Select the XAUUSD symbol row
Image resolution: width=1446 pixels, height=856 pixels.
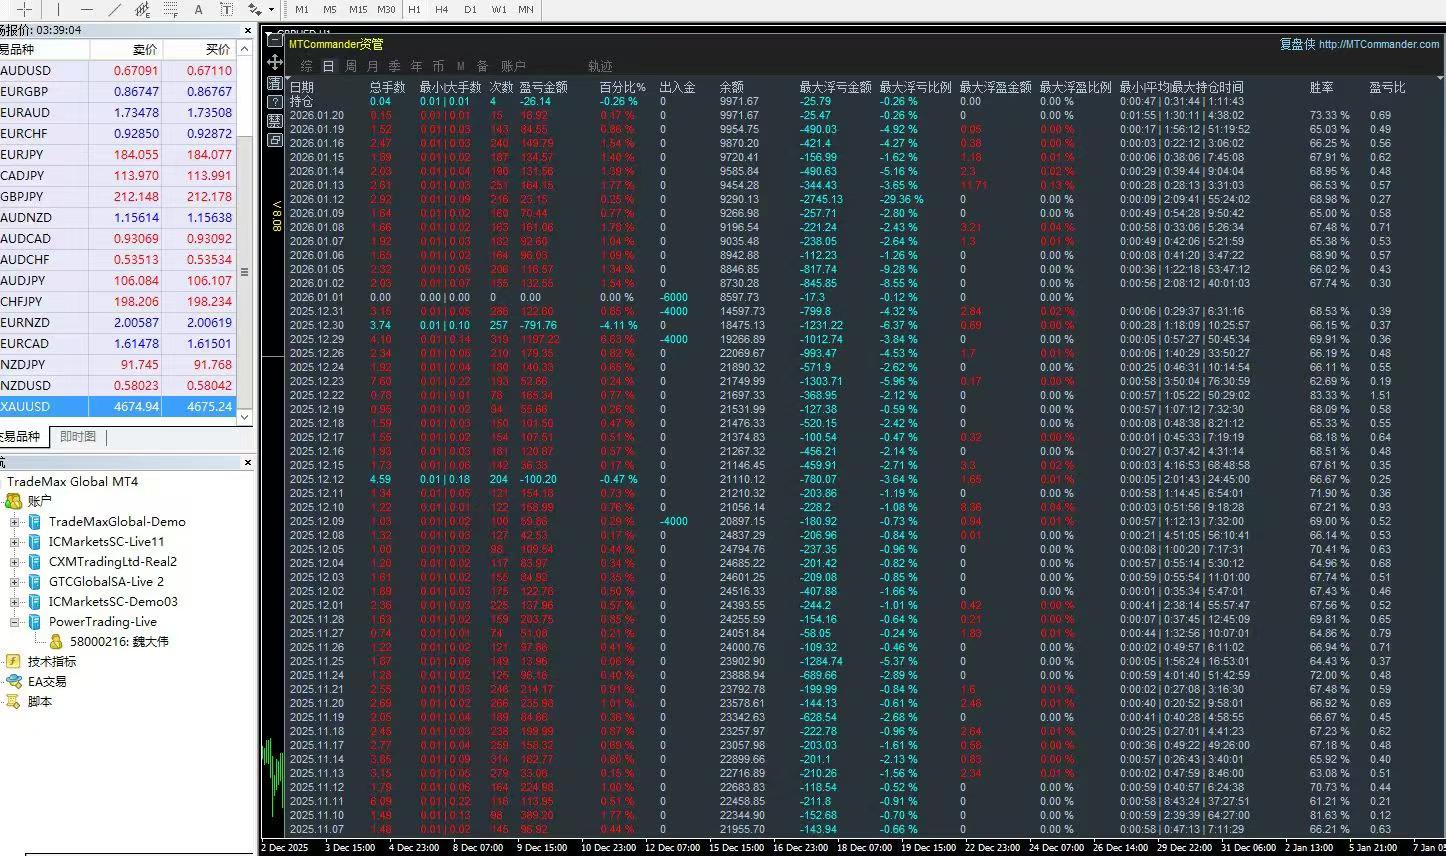coord(118,407)
